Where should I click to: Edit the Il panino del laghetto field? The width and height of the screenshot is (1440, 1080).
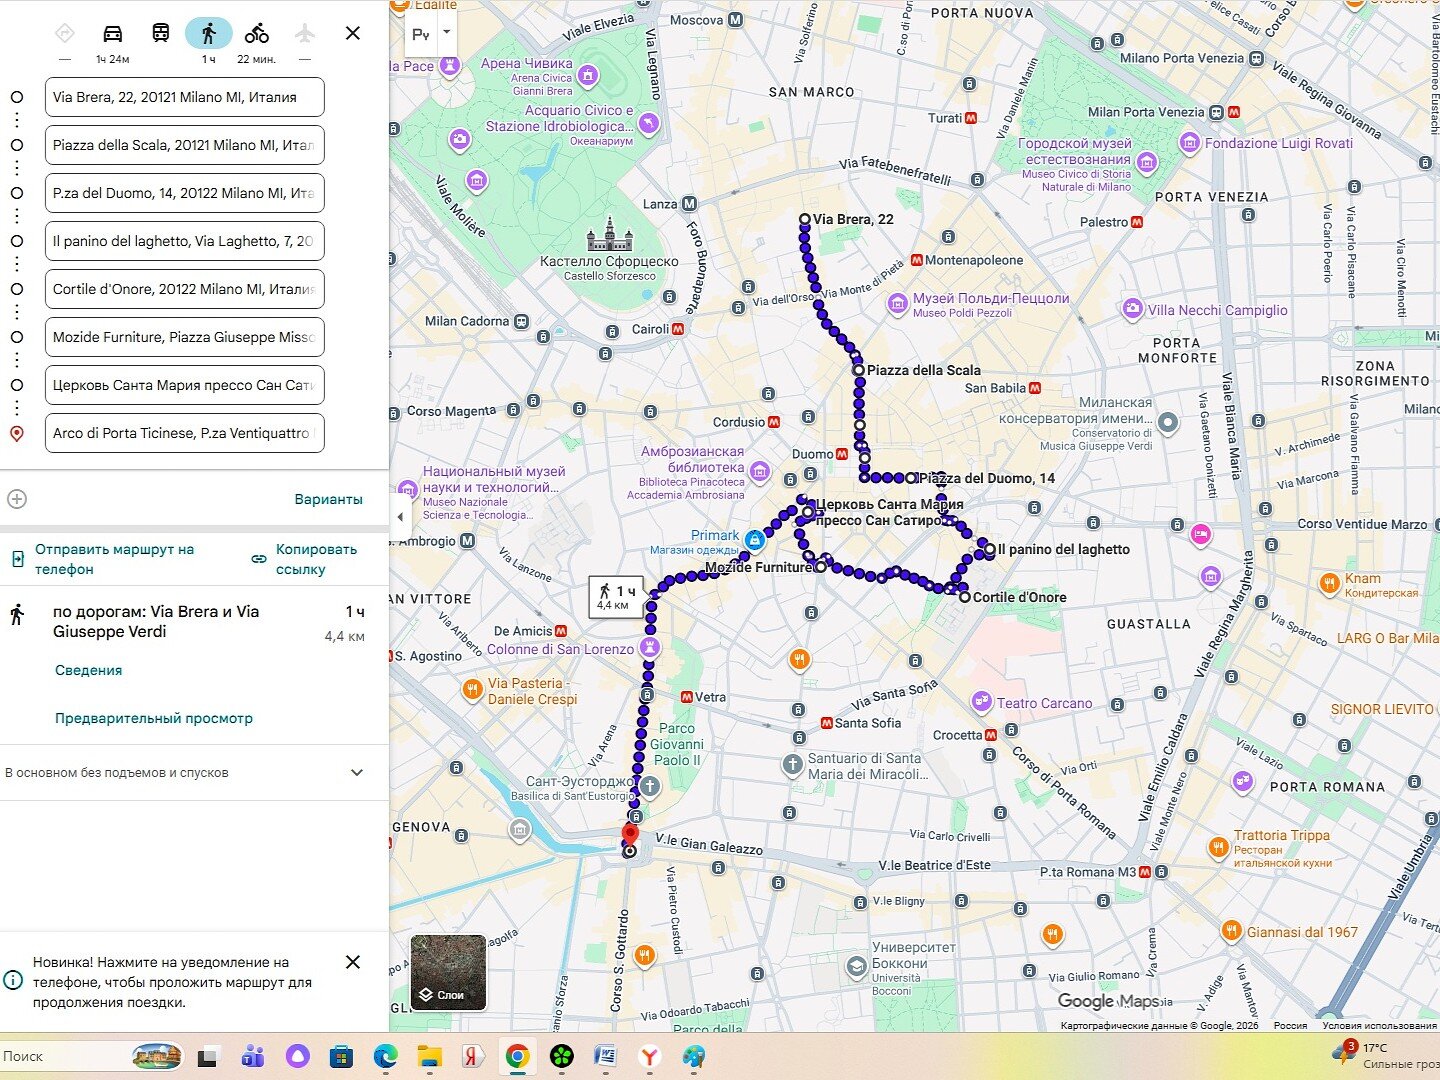pyautogui.click(x=185, y=241)
